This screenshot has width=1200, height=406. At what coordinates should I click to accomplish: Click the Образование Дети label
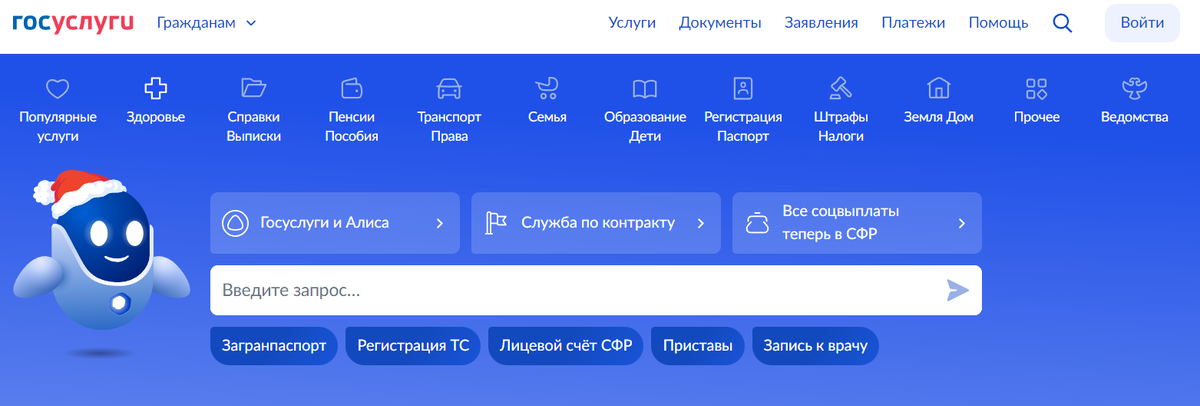click(x=645, y=127)
